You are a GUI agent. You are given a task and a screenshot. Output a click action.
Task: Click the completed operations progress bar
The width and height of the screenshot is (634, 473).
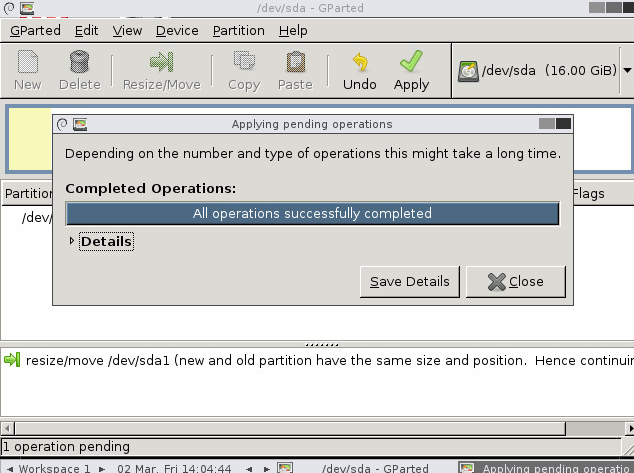313,213
